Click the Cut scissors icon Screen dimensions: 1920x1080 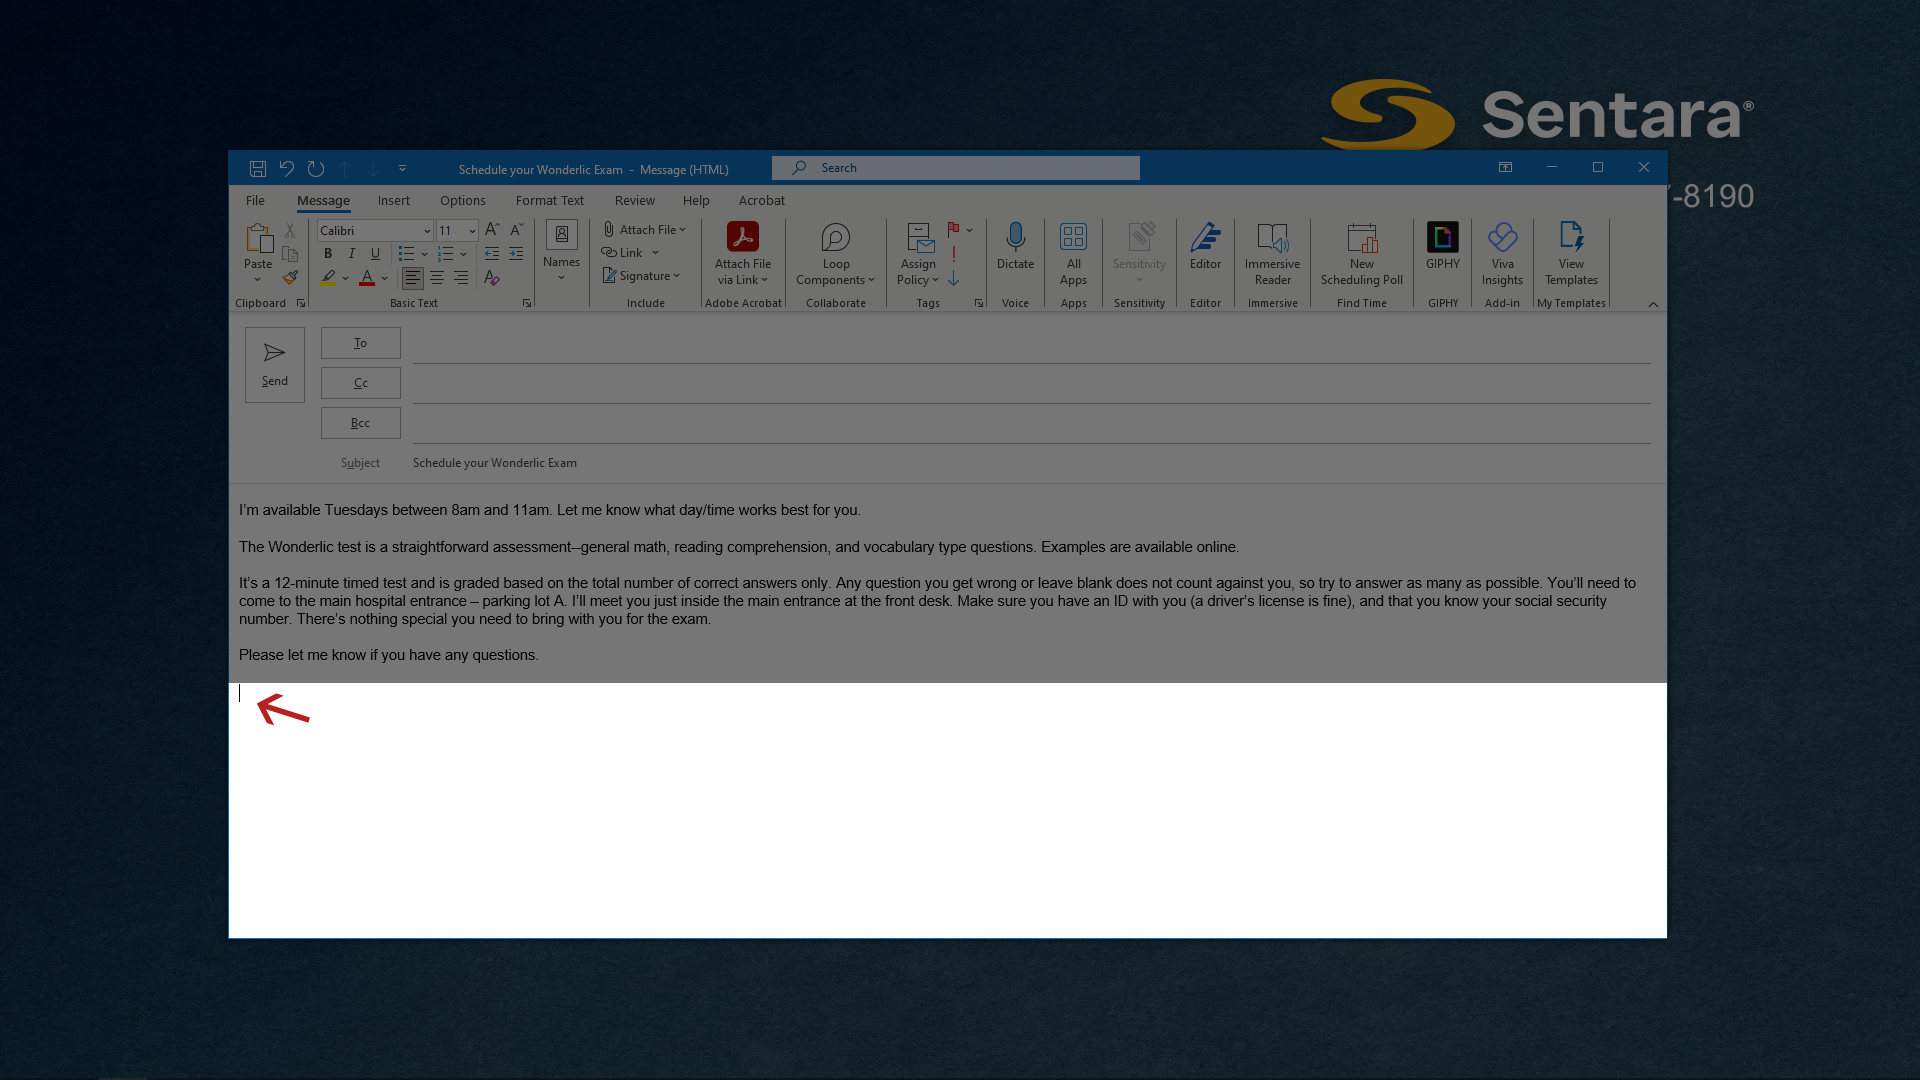click(x=290, y=230)
